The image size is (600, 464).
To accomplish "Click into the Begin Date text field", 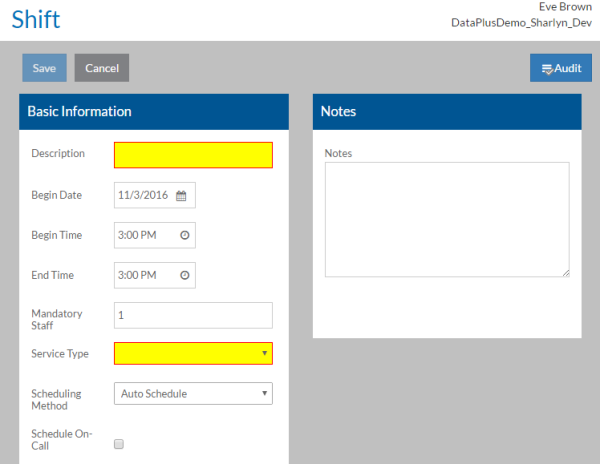I will (143, 196).
